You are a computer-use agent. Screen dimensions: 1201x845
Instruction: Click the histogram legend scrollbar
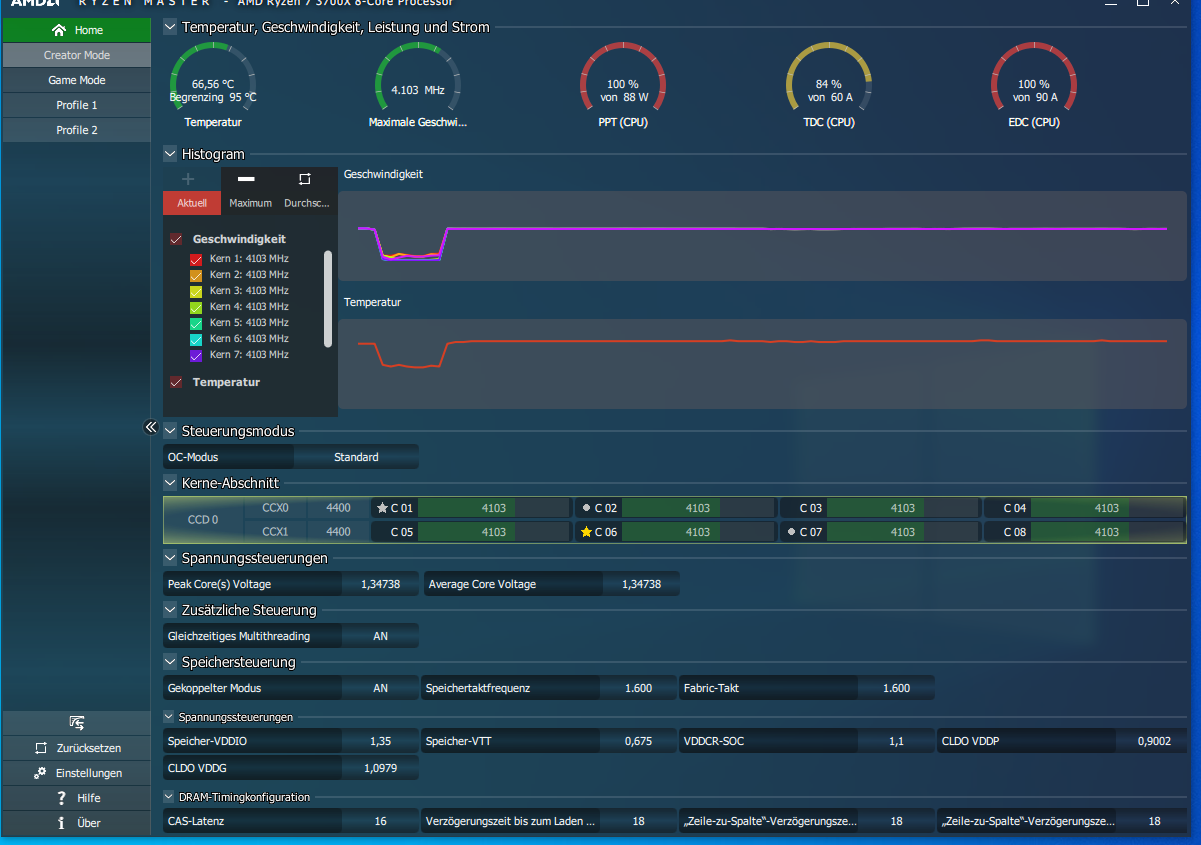coord(328,299)
